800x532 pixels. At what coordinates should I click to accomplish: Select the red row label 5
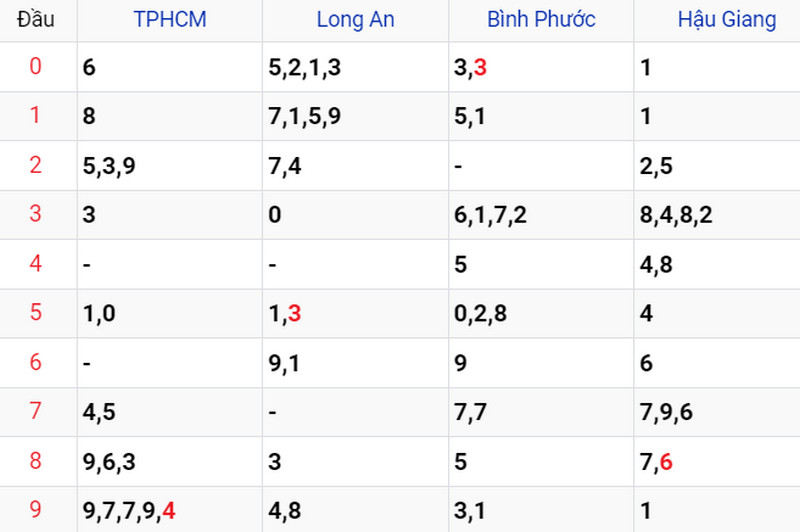point(35,312)
